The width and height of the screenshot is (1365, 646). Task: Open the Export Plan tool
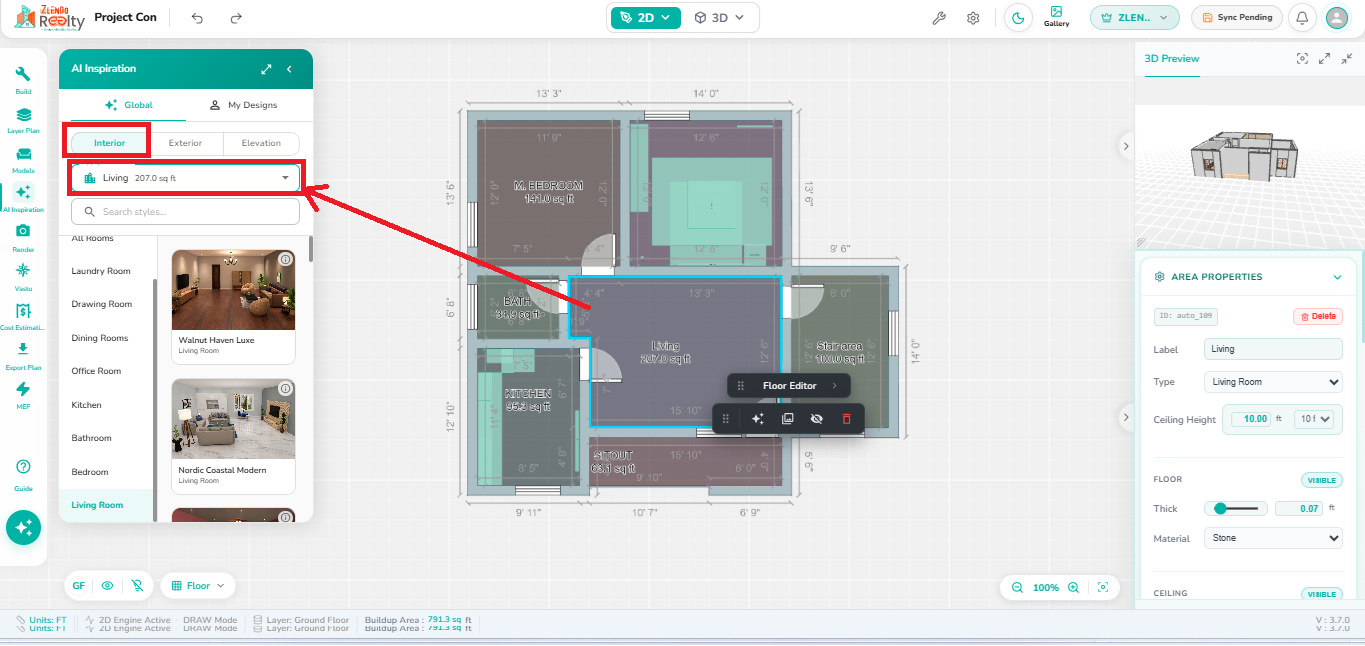(23, 355)
